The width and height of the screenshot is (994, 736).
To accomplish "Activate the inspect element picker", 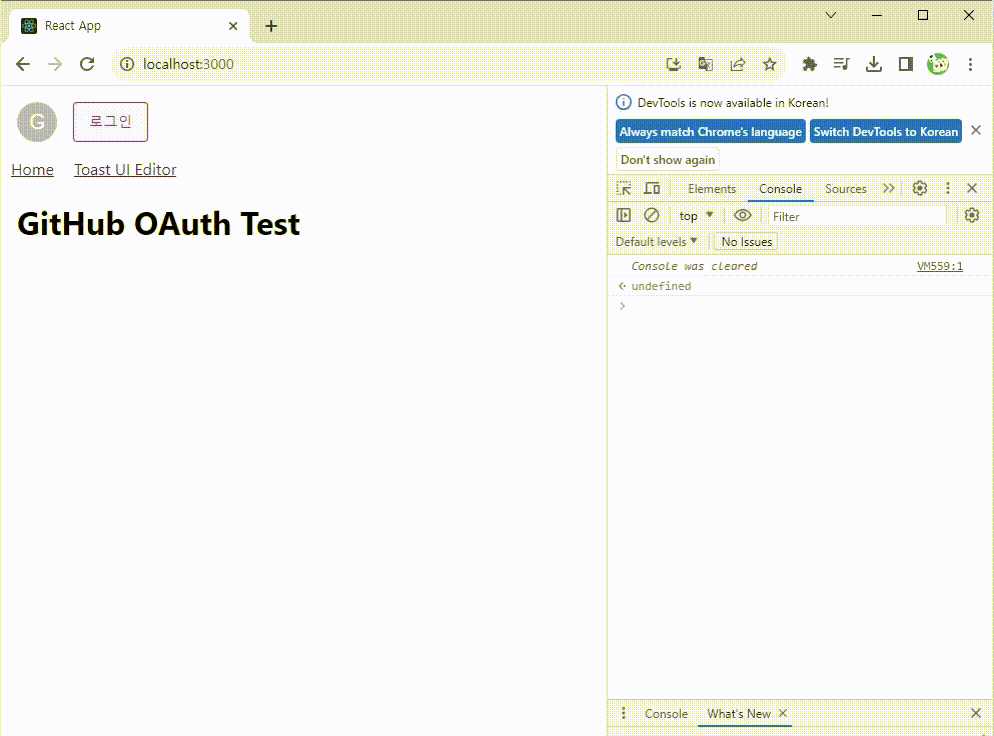I will click(624, 188).
